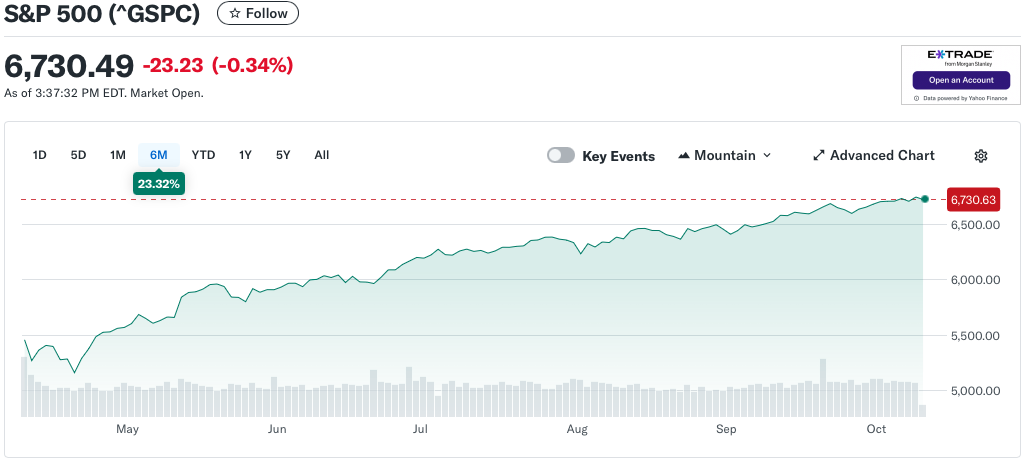1023x463 pixels.
Task: Click the tallest volume bar in September
Action: tap(823, 387)
